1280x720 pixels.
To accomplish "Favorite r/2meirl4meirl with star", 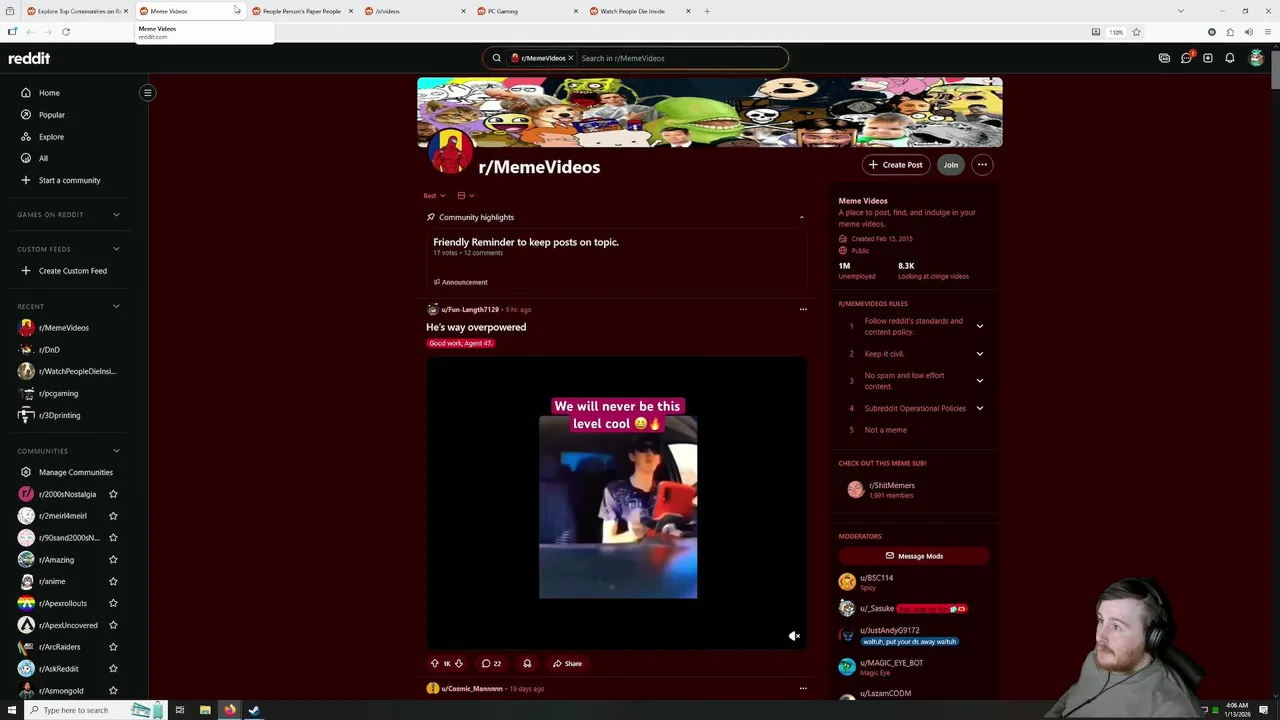I will point(113,516).
